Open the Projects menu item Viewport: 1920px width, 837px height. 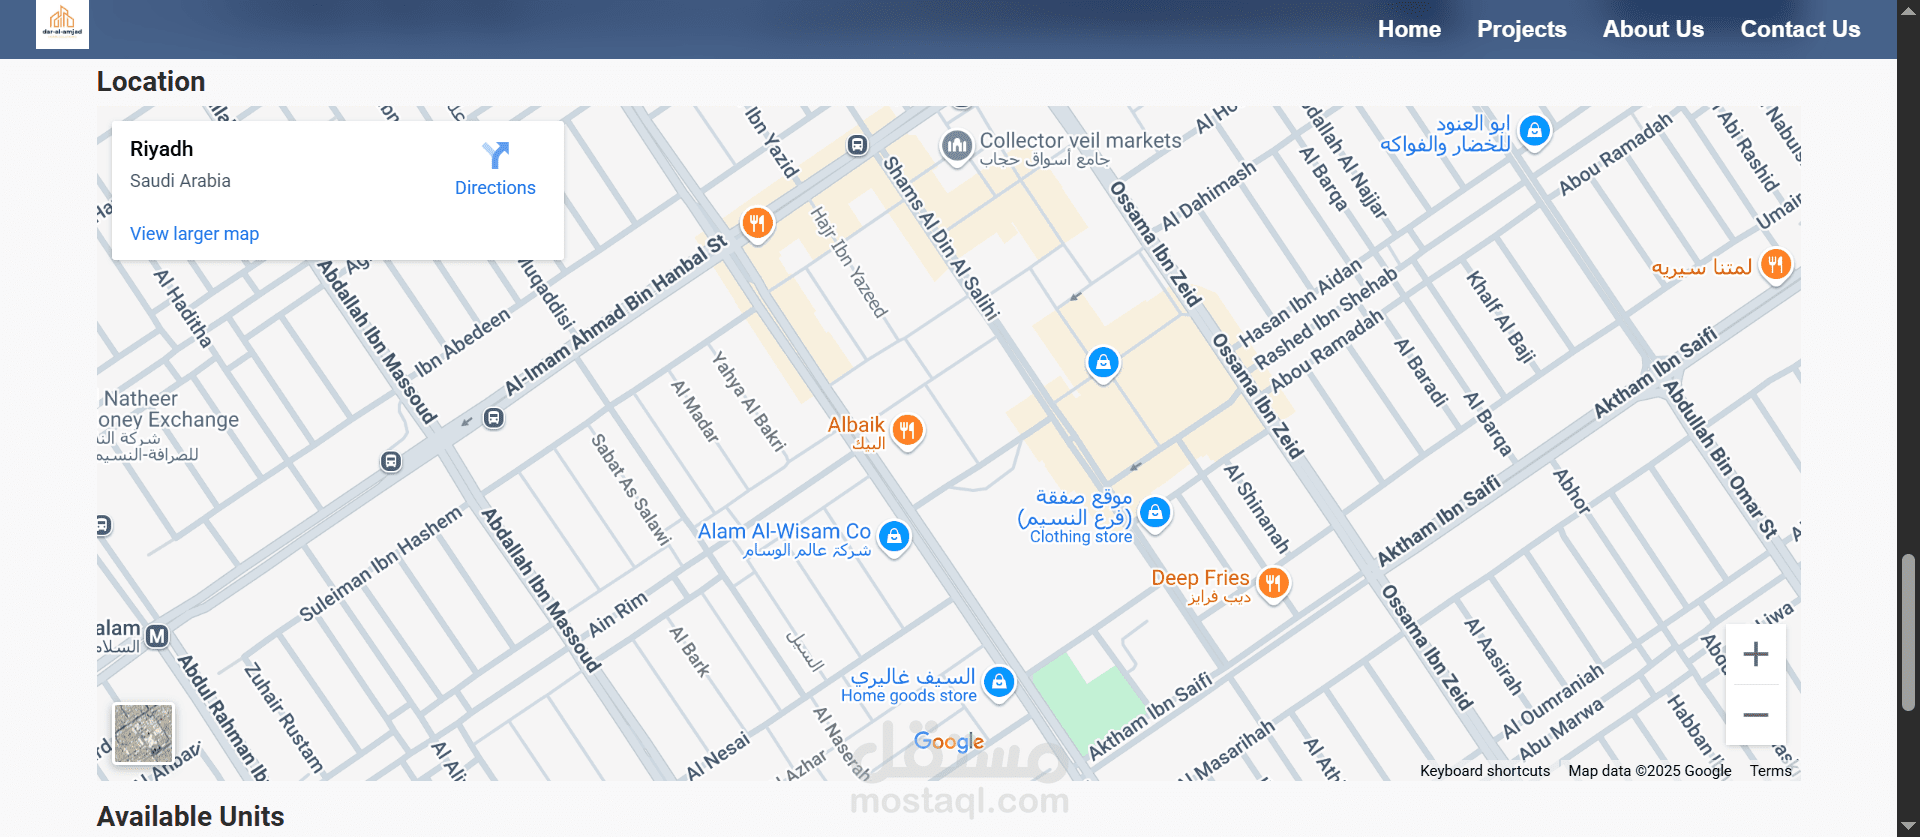click(x=1522, y=29)
